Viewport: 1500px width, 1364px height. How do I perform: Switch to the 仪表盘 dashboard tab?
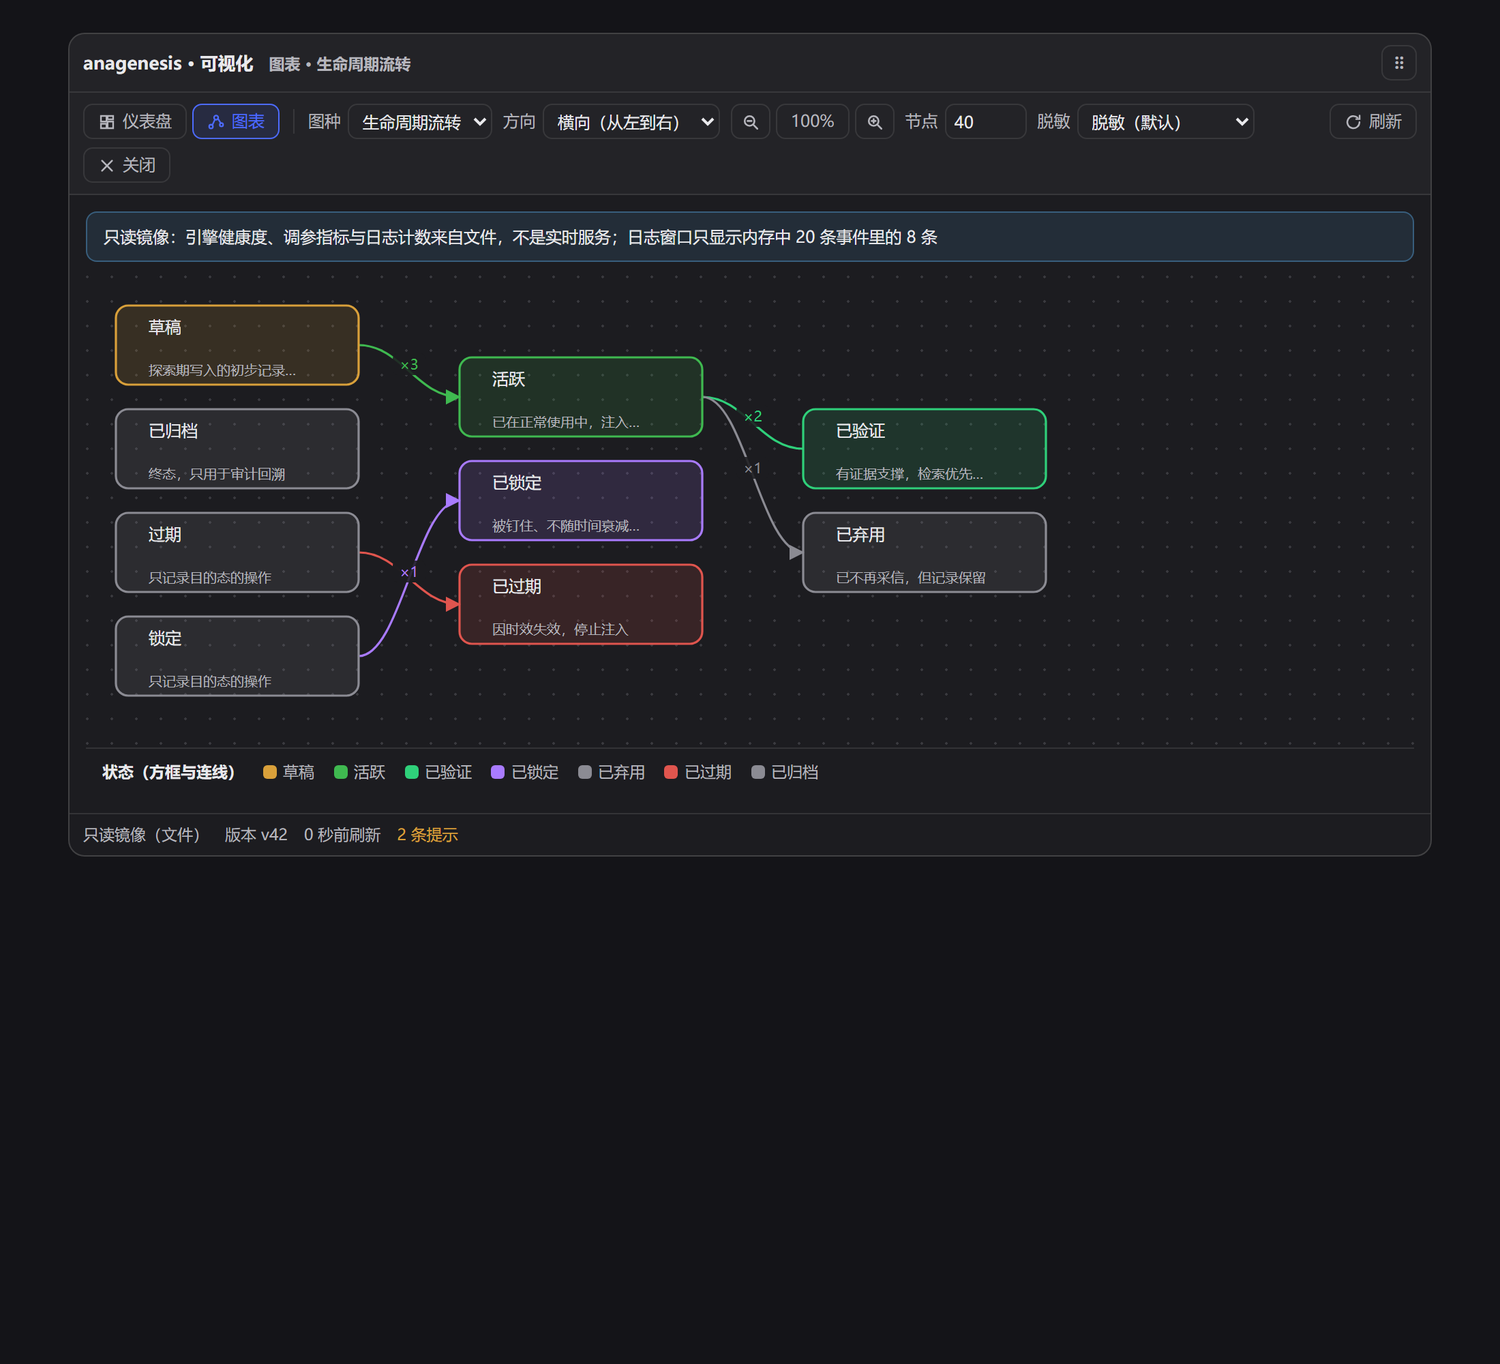pyautogui.click(x=135, y=122)
